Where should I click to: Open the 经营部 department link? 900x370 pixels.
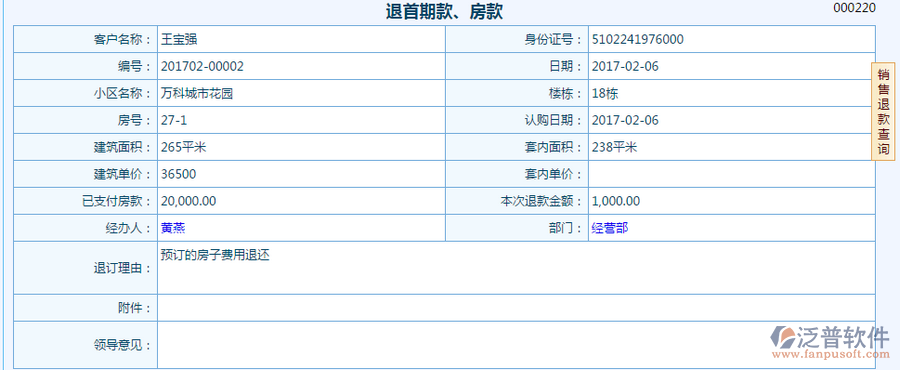[610, 228]
